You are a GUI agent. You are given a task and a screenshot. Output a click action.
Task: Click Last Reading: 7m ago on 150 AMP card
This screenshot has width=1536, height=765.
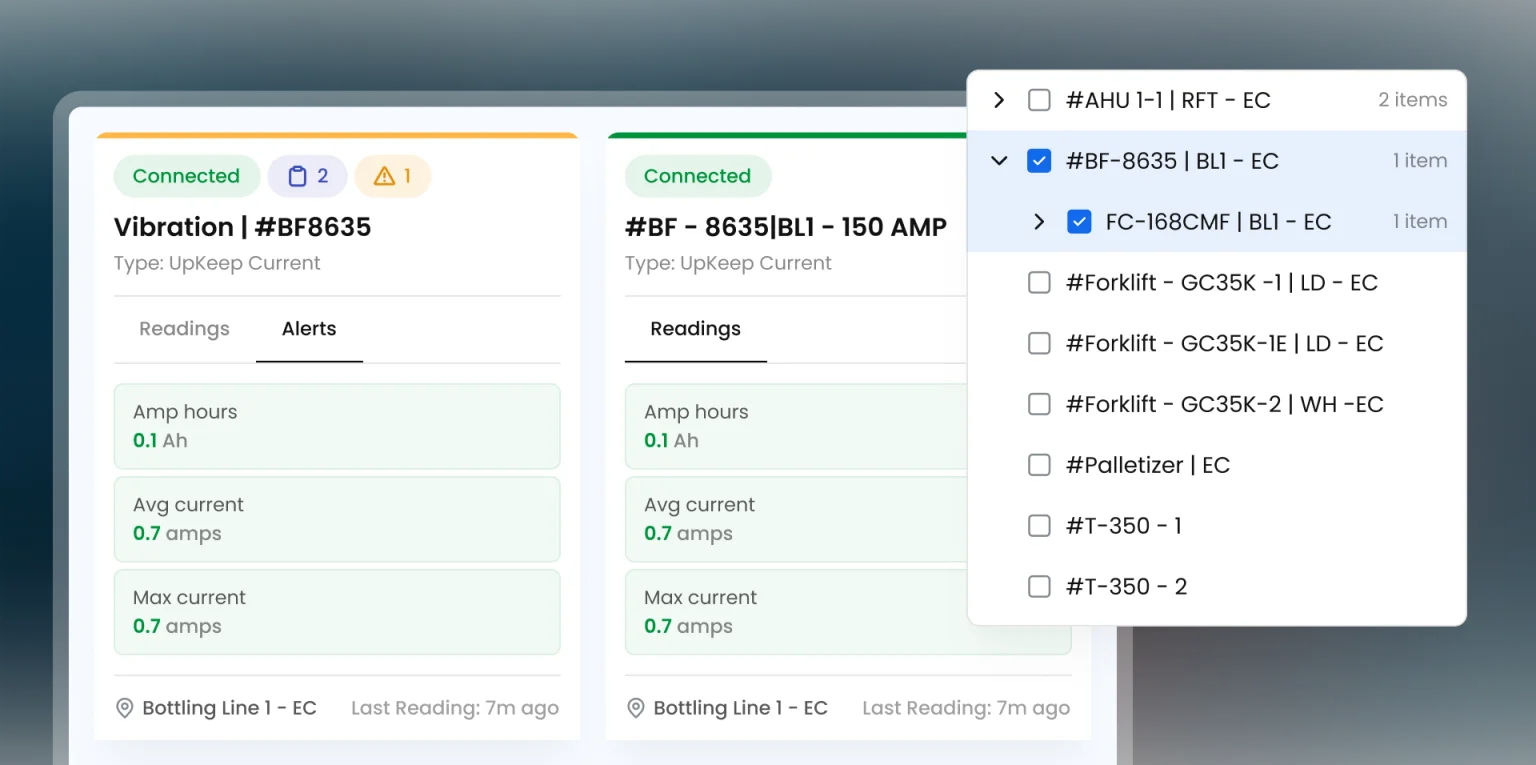click(966, 708)
